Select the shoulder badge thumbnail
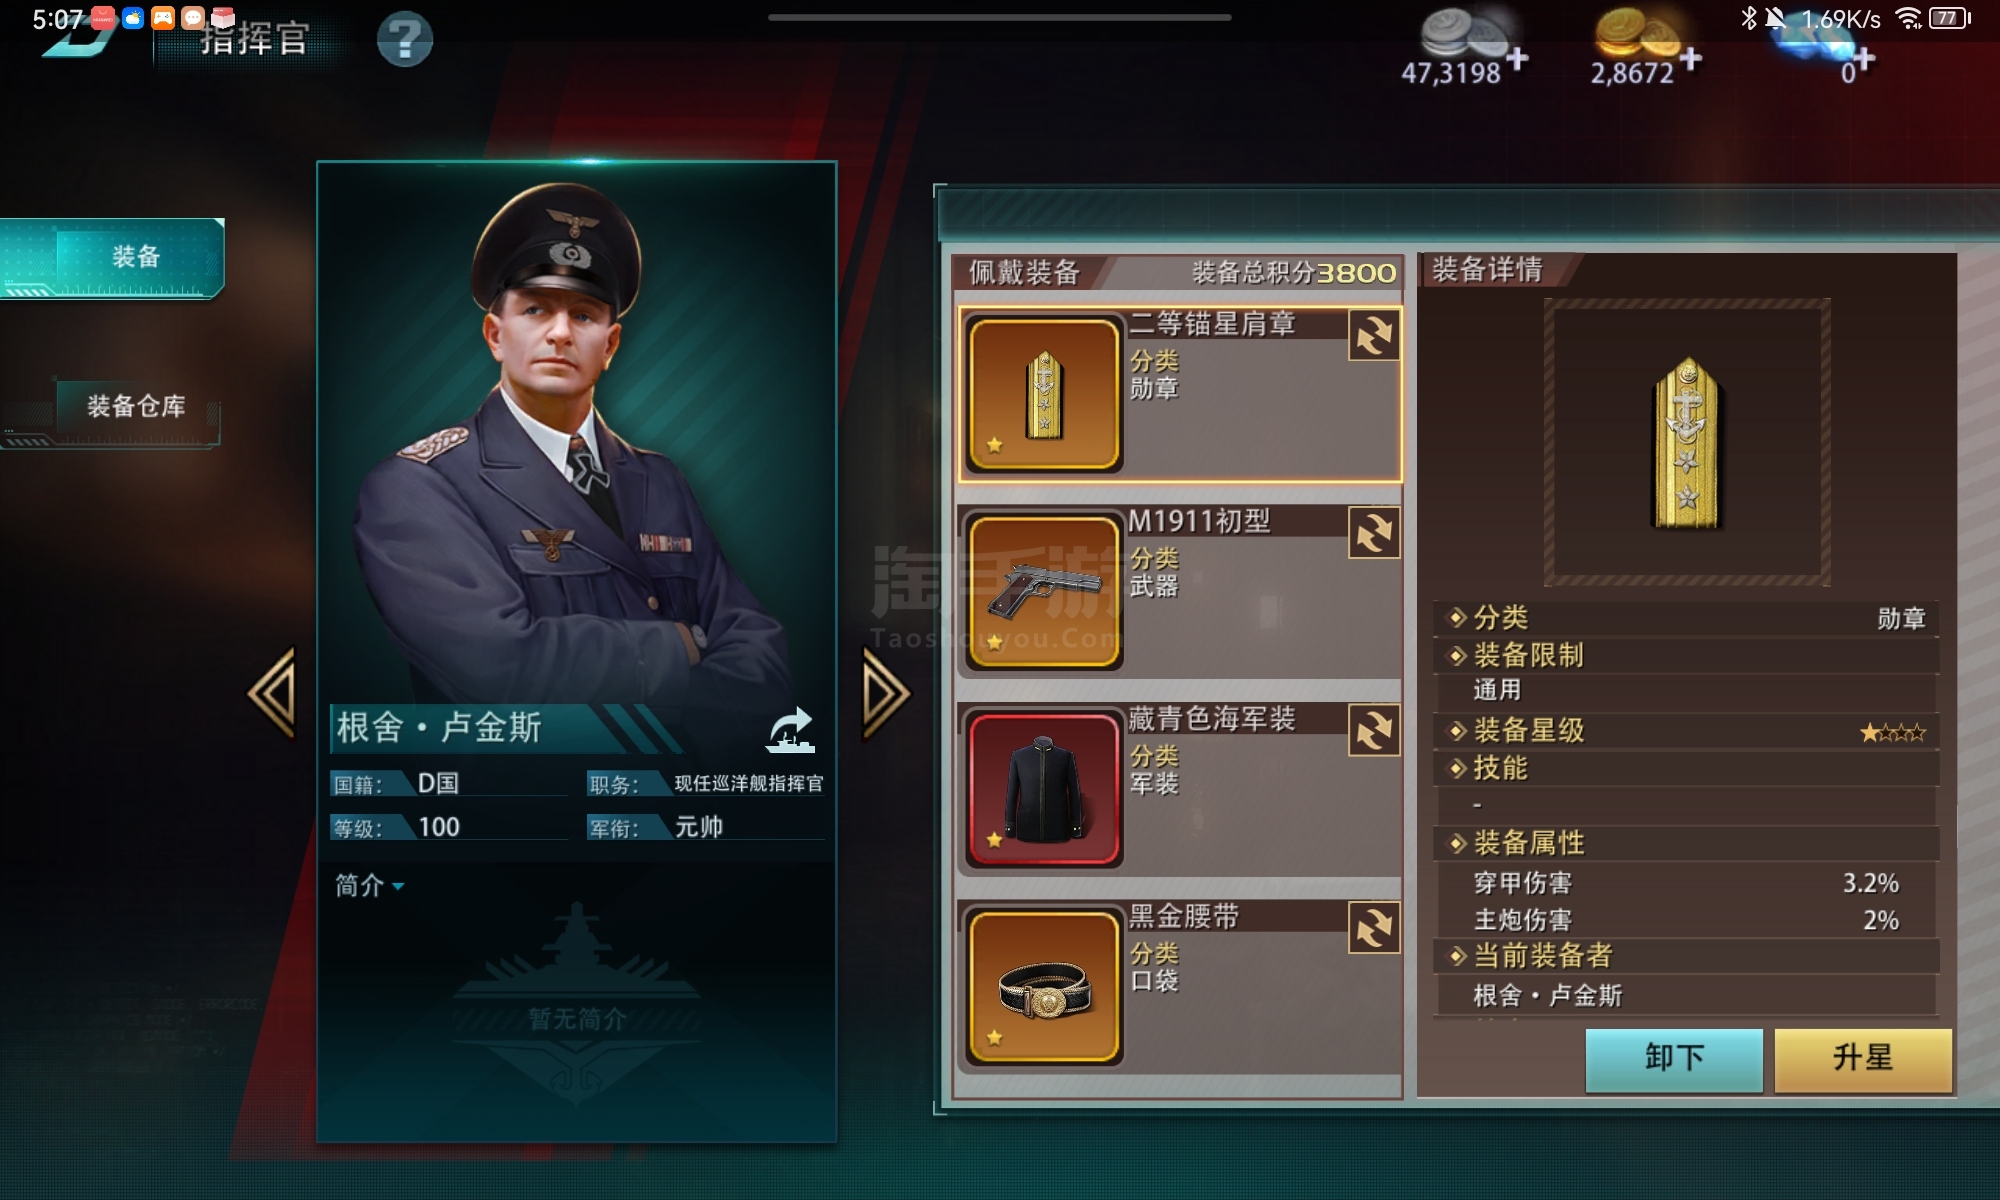Screen dimensions: 2000x1200 [x=1044, y=394]
